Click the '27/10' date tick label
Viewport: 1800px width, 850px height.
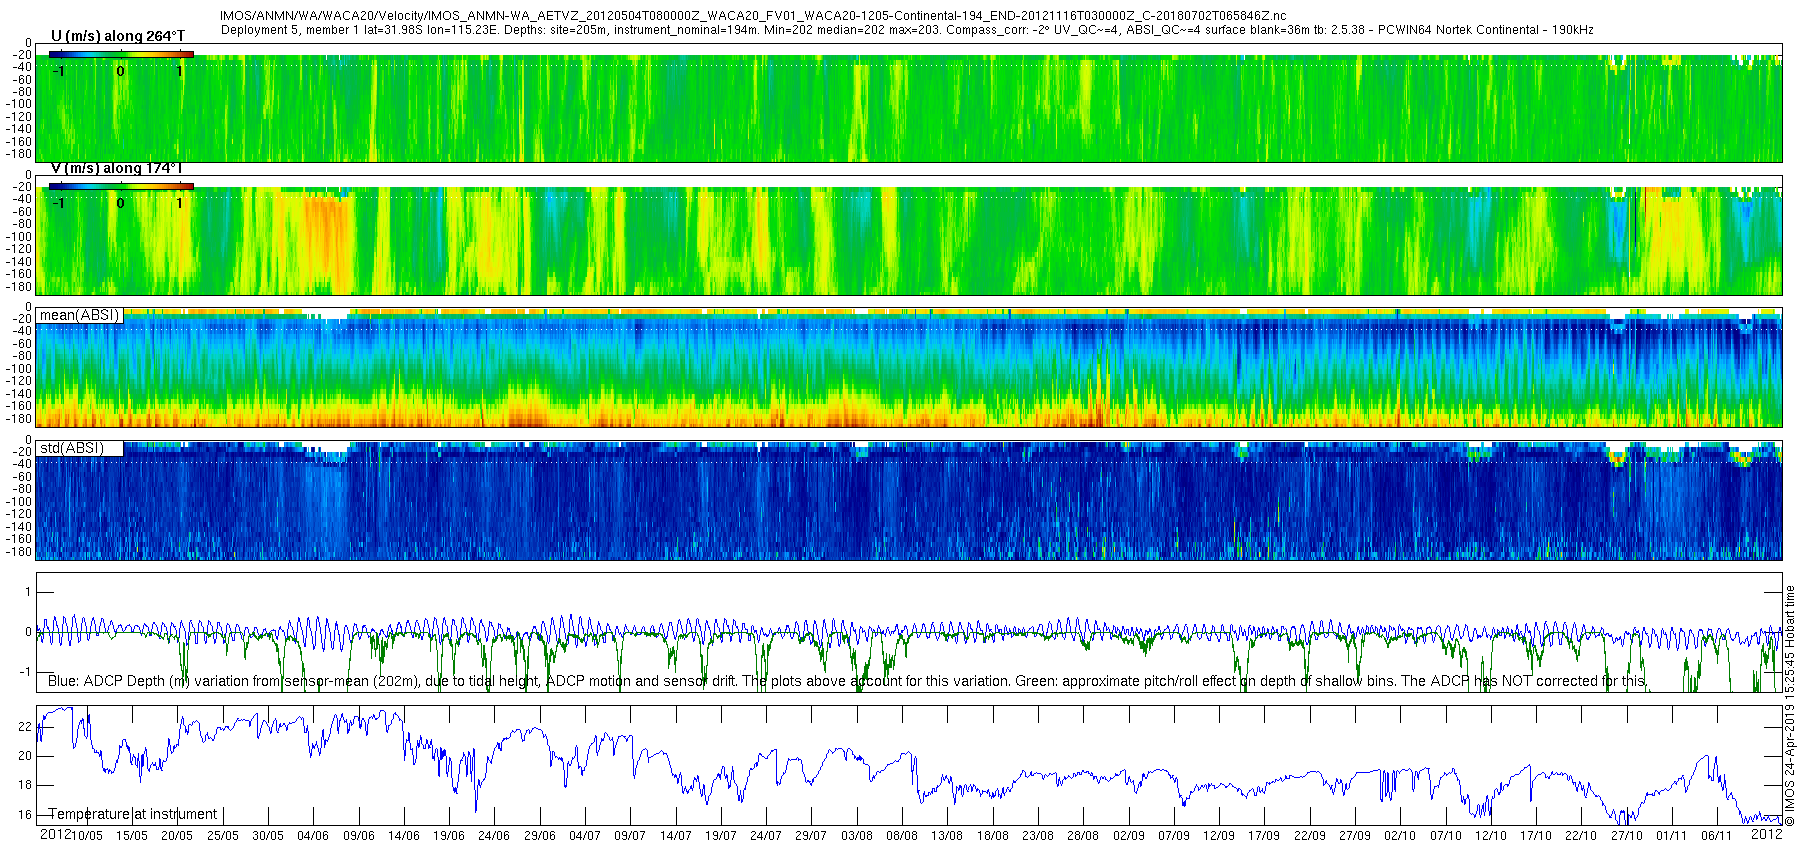point(1627,835)
